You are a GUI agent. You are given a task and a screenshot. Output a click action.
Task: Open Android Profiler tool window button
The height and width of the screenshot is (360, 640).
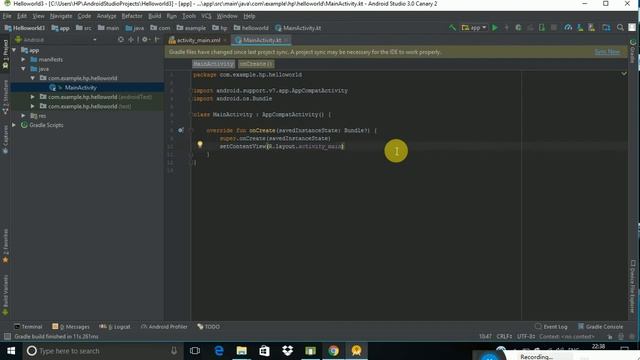pyautogui.click(x=164, y=327)
